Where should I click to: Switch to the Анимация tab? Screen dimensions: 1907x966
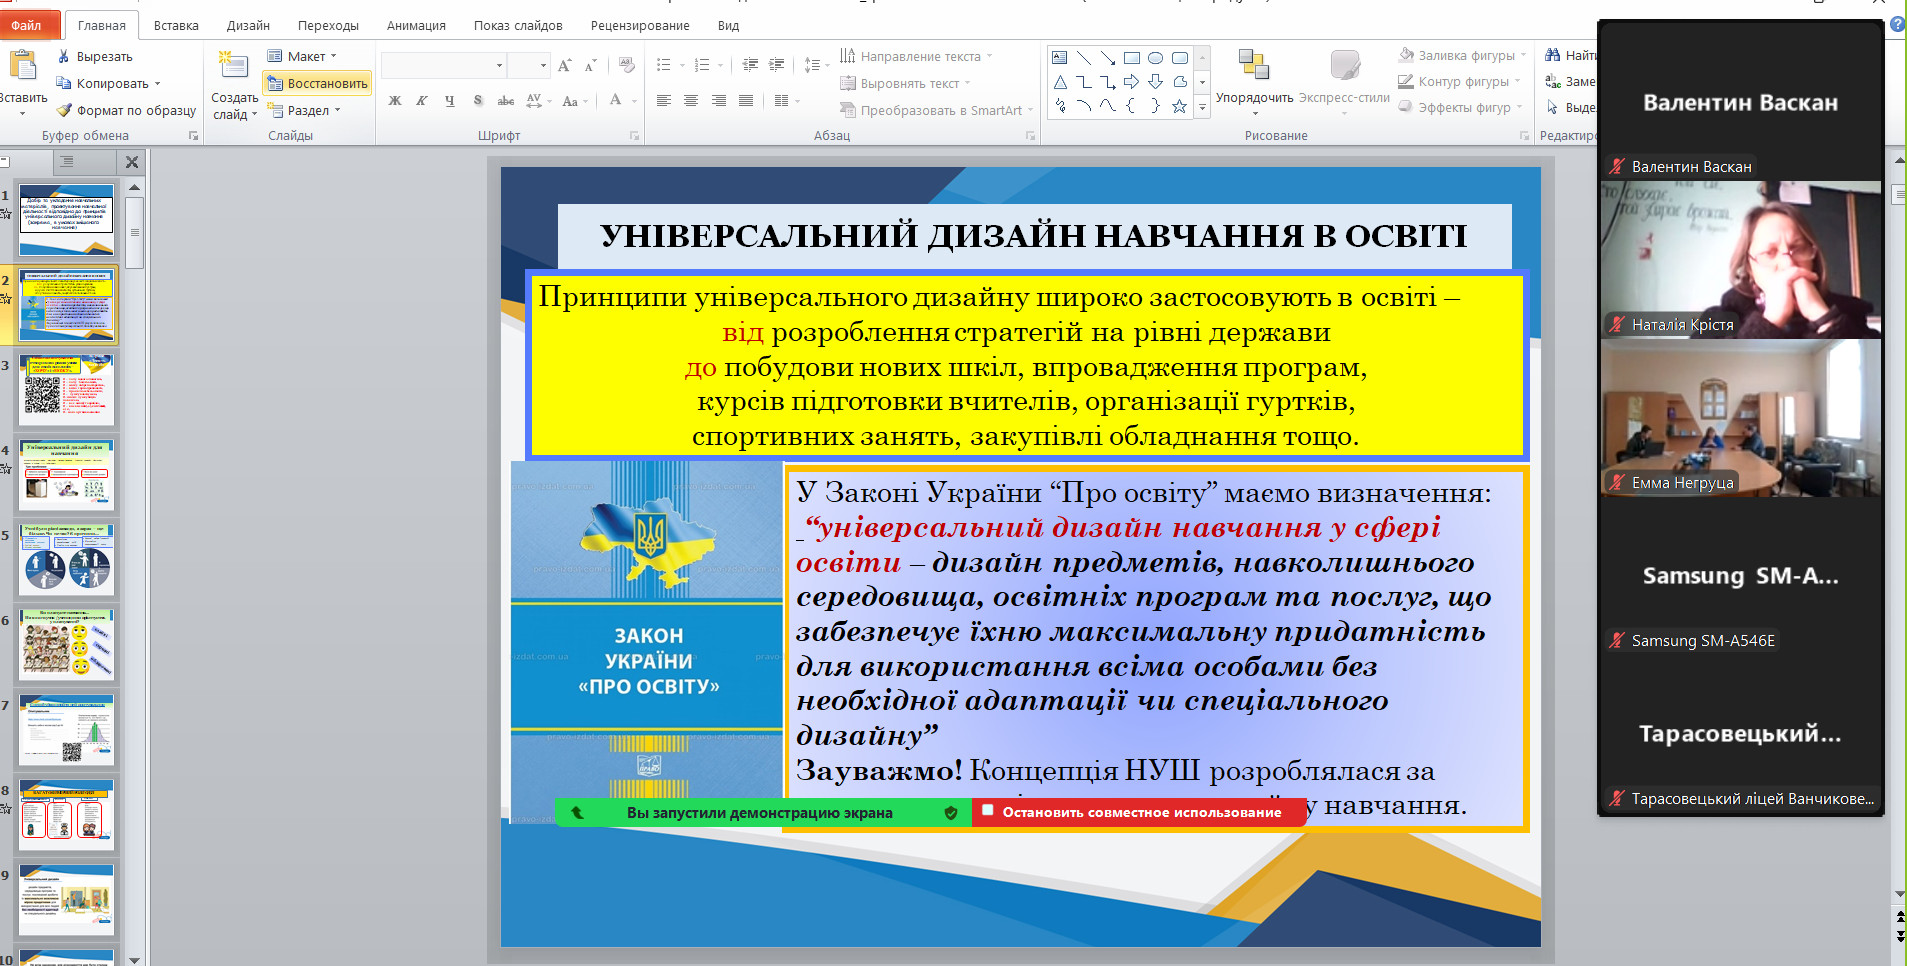(416, 25)
